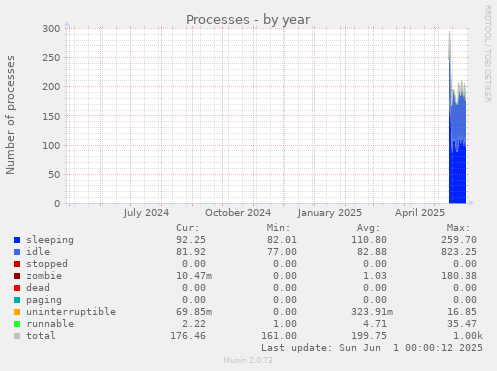
Task: Click the 'paging' legend label
Action: coord(44,300)
